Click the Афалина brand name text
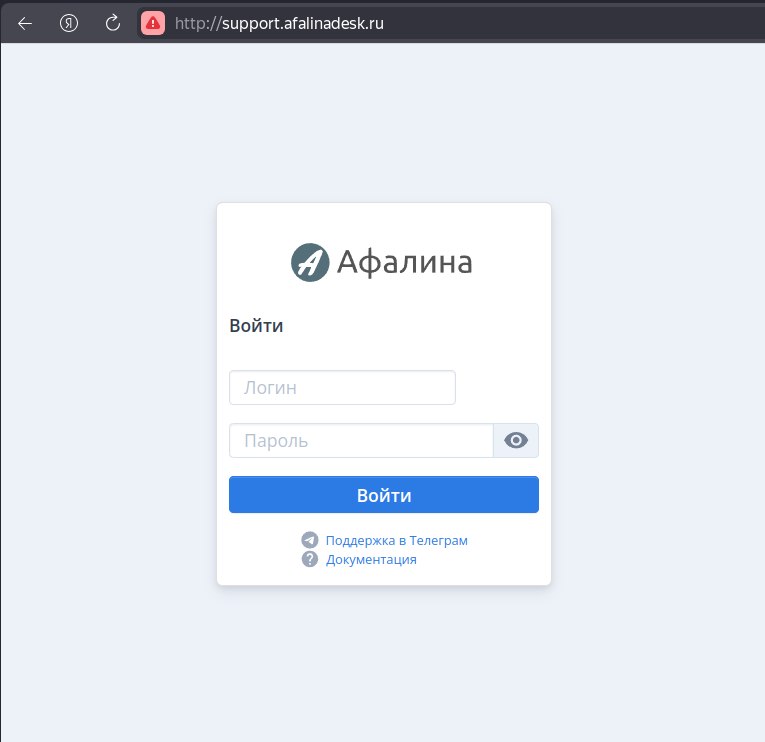 [x=404, y=262]
